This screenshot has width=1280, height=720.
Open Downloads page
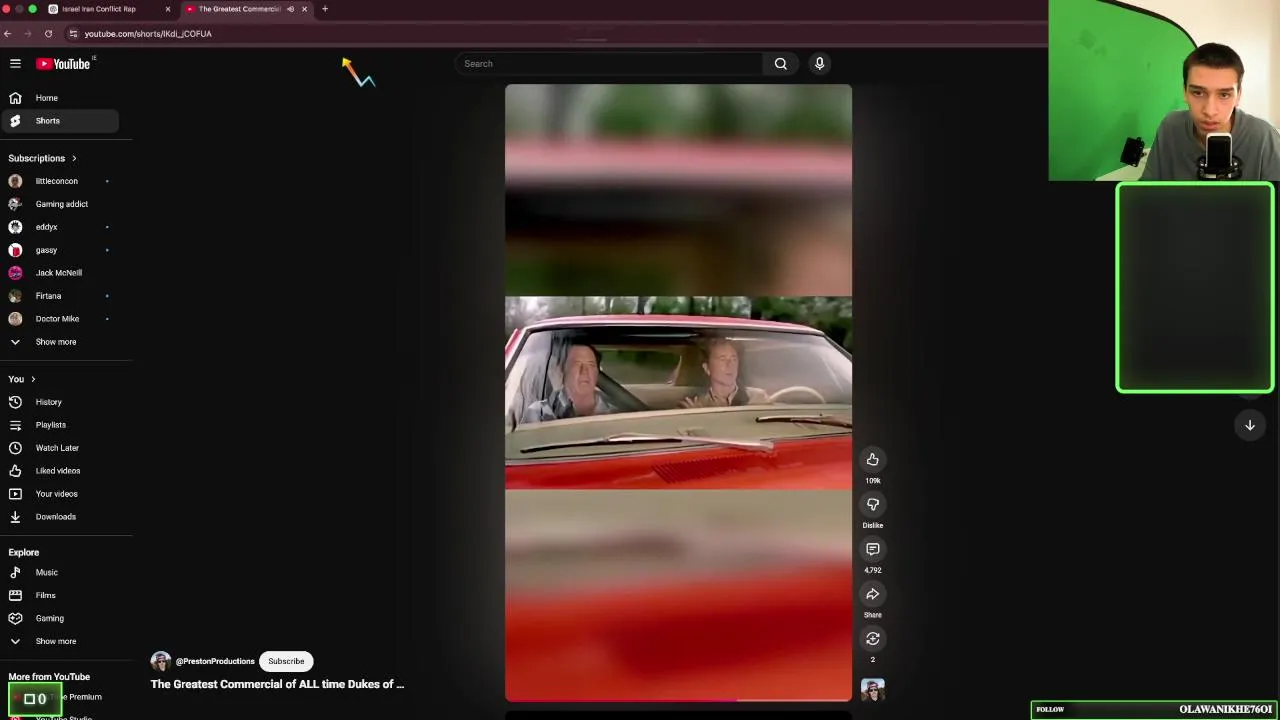pos(59,517)
